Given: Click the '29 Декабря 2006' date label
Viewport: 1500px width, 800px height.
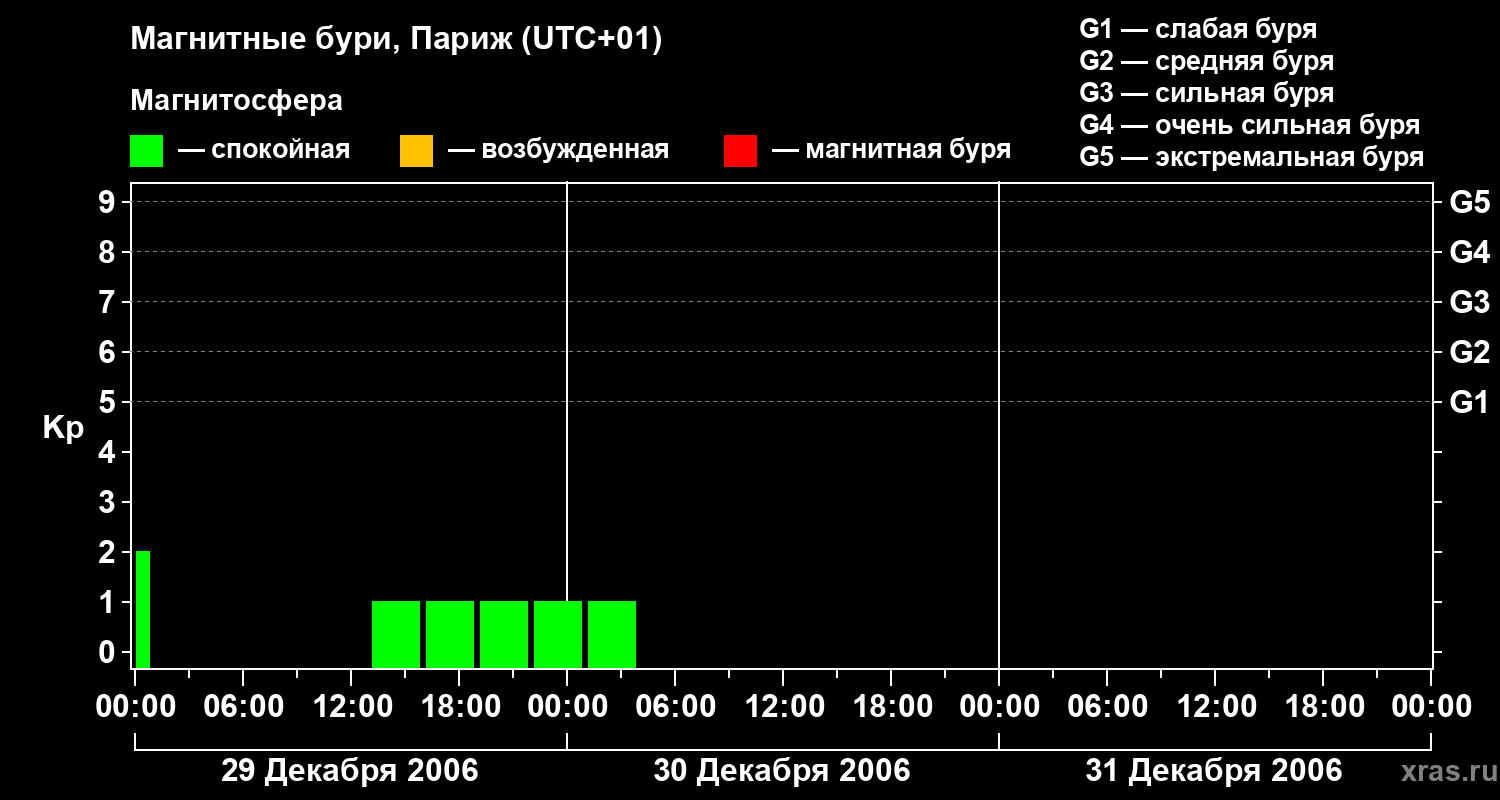Looking at the screenshot, I should (350, 771).
